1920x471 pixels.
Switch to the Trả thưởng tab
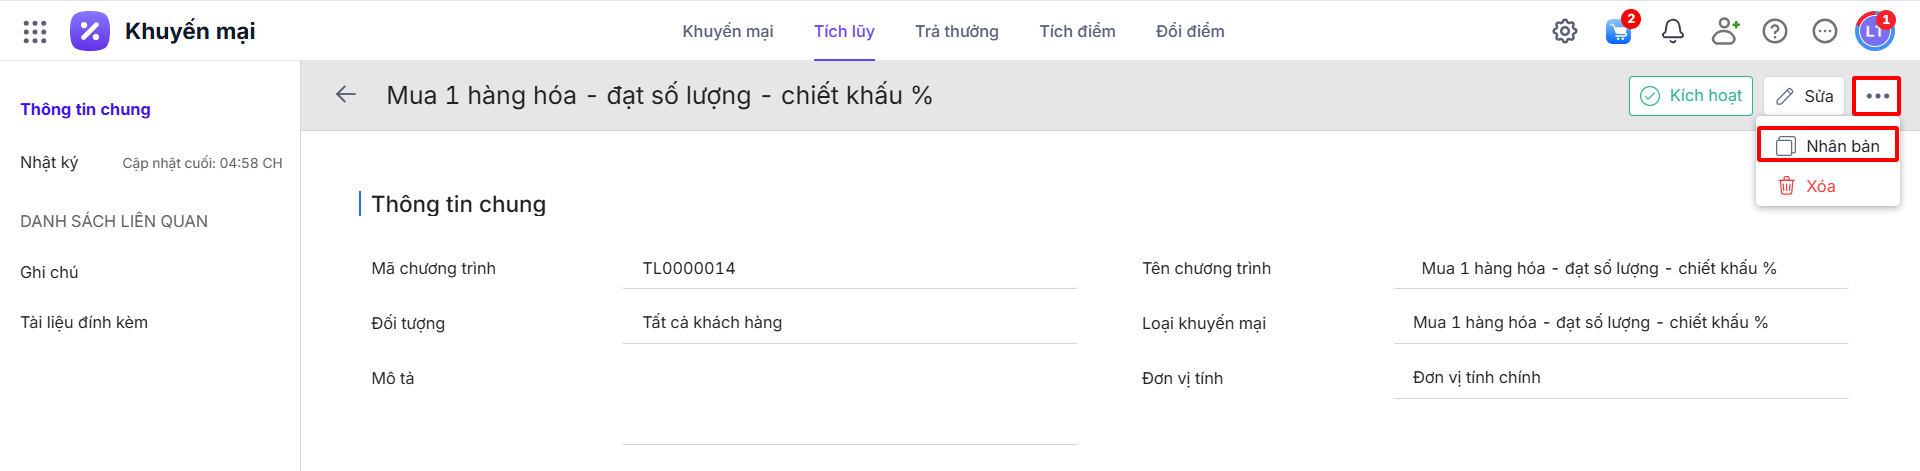(x=956, y=32)
